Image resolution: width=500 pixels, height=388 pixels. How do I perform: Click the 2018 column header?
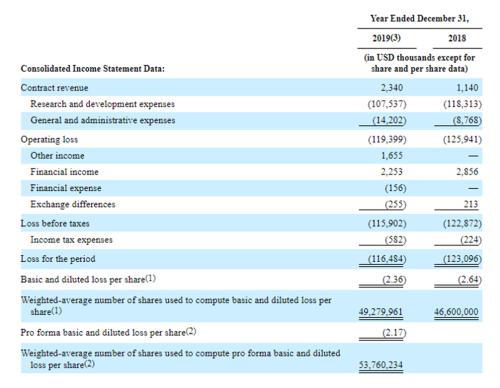[457, 38]
